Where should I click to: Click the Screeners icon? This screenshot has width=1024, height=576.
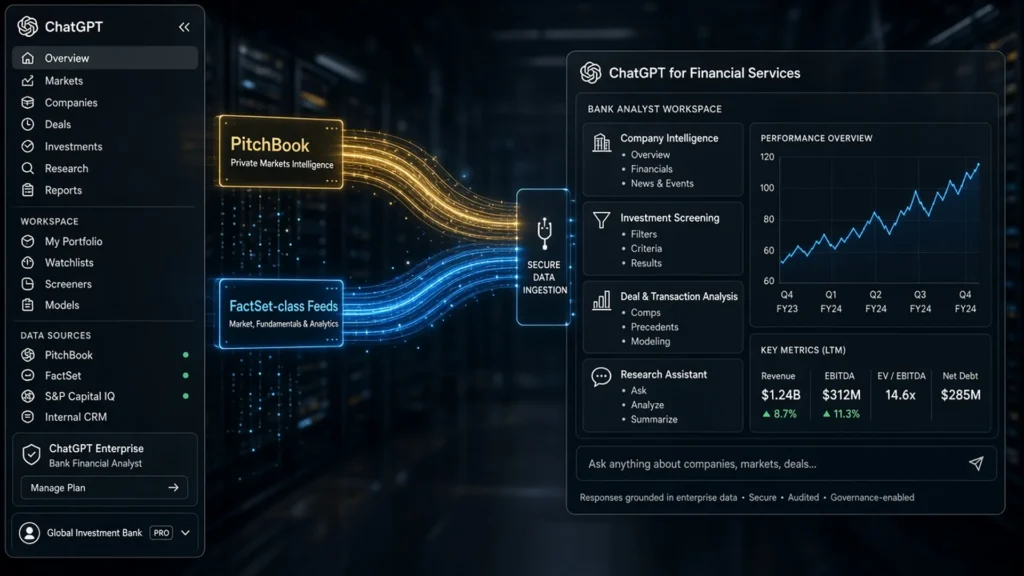(27, 284)
